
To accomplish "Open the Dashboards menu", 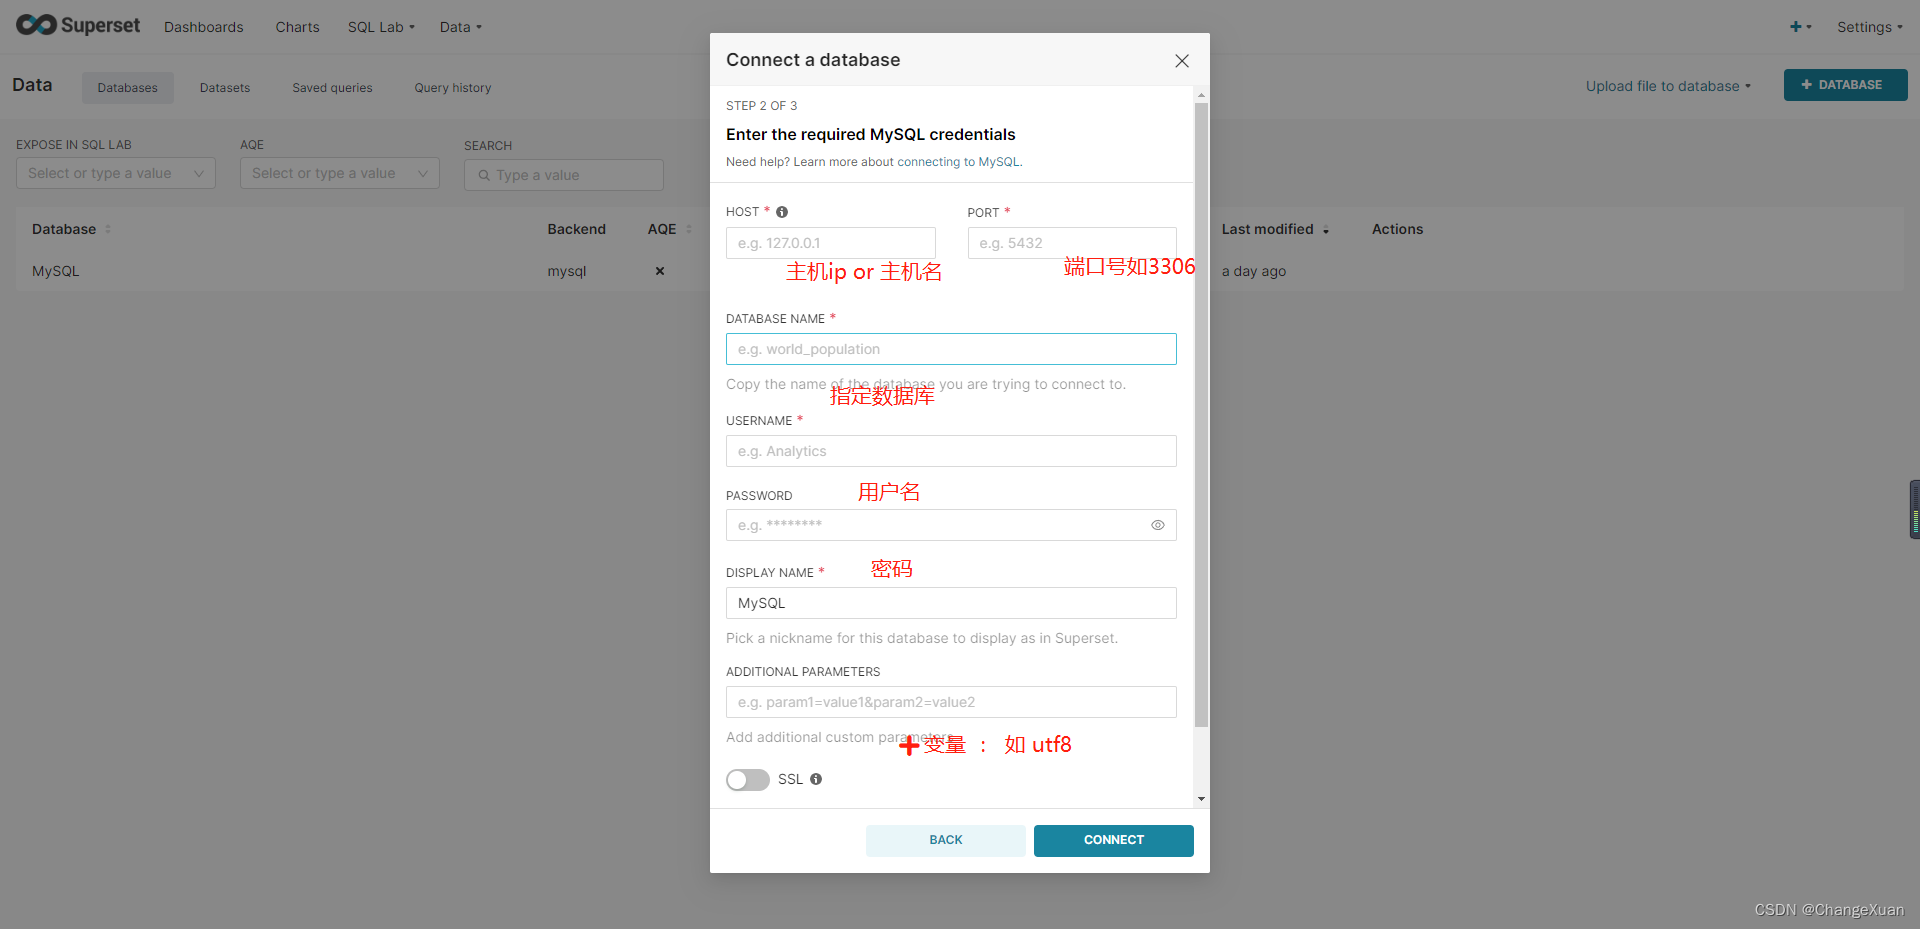I will (x=204, y=27).
